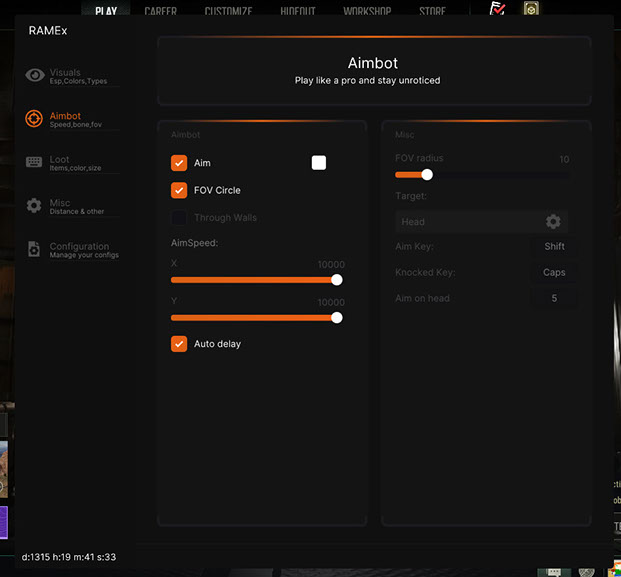Uncheck the Auto delay checkbox
This screenshot has width=621, height=577.
179,344
